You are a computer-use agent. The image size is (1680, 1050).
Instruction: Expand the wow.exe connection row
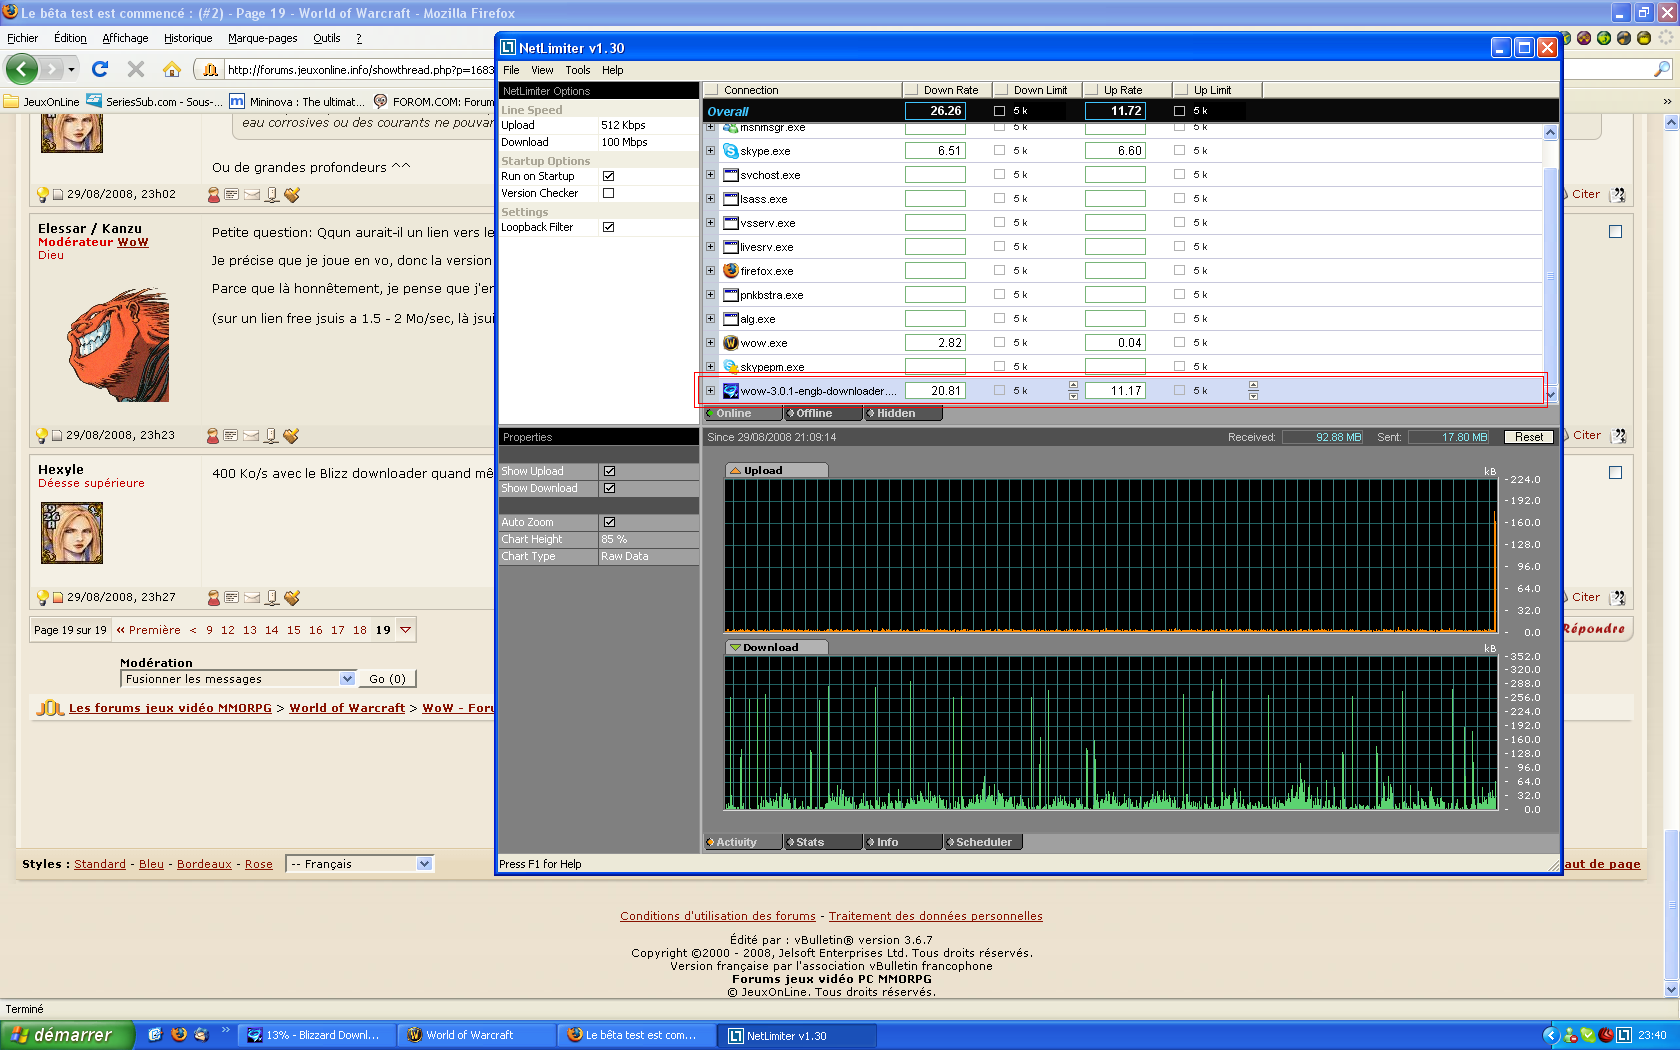pos(710,343)
